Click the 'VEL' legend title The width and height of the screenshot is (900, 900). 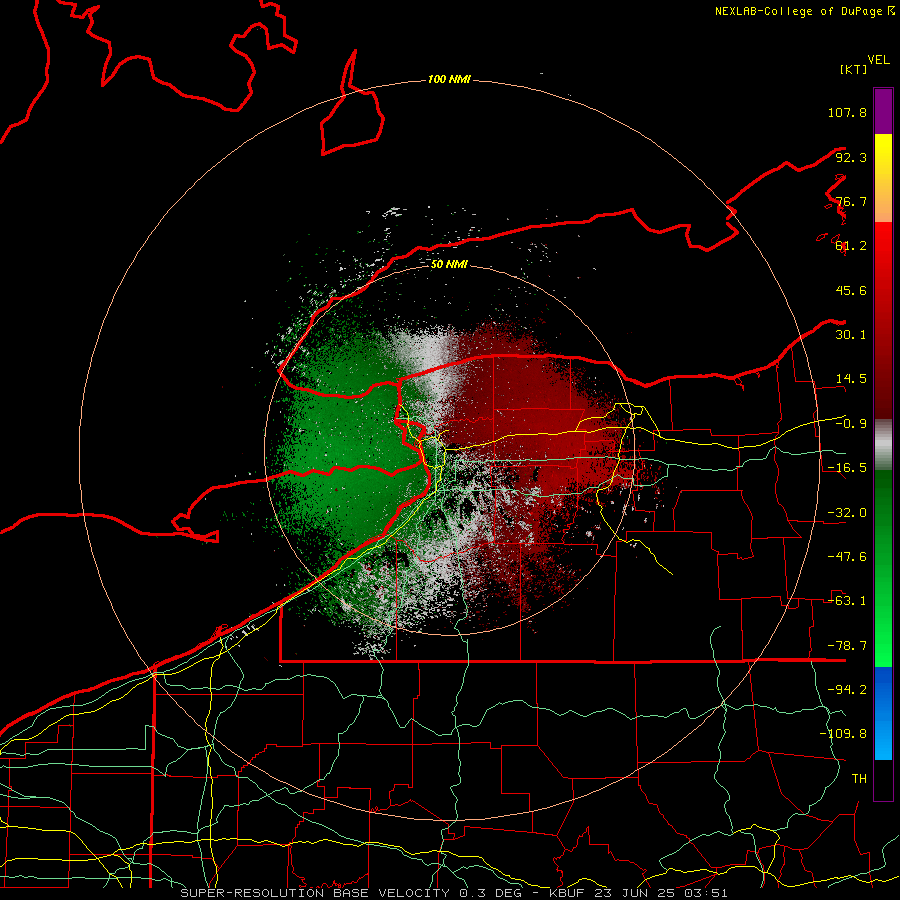point(878,60)
